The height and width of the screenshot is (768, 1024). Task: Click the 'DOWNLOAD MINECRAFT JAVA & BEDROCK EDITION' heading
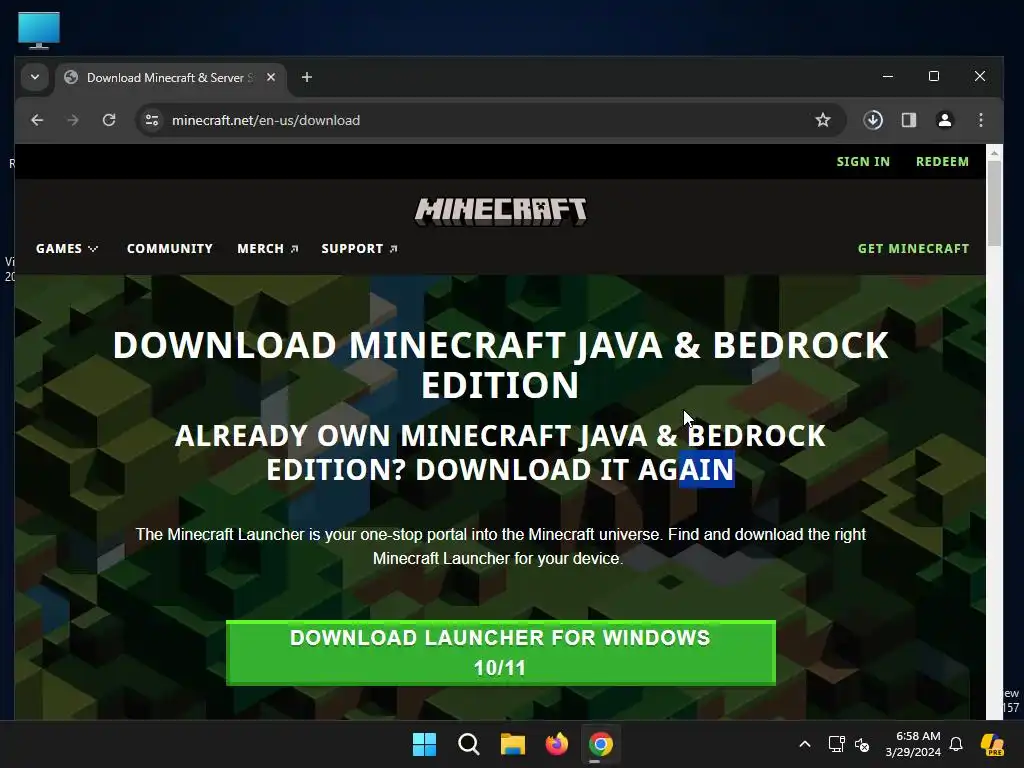[501, 364]
